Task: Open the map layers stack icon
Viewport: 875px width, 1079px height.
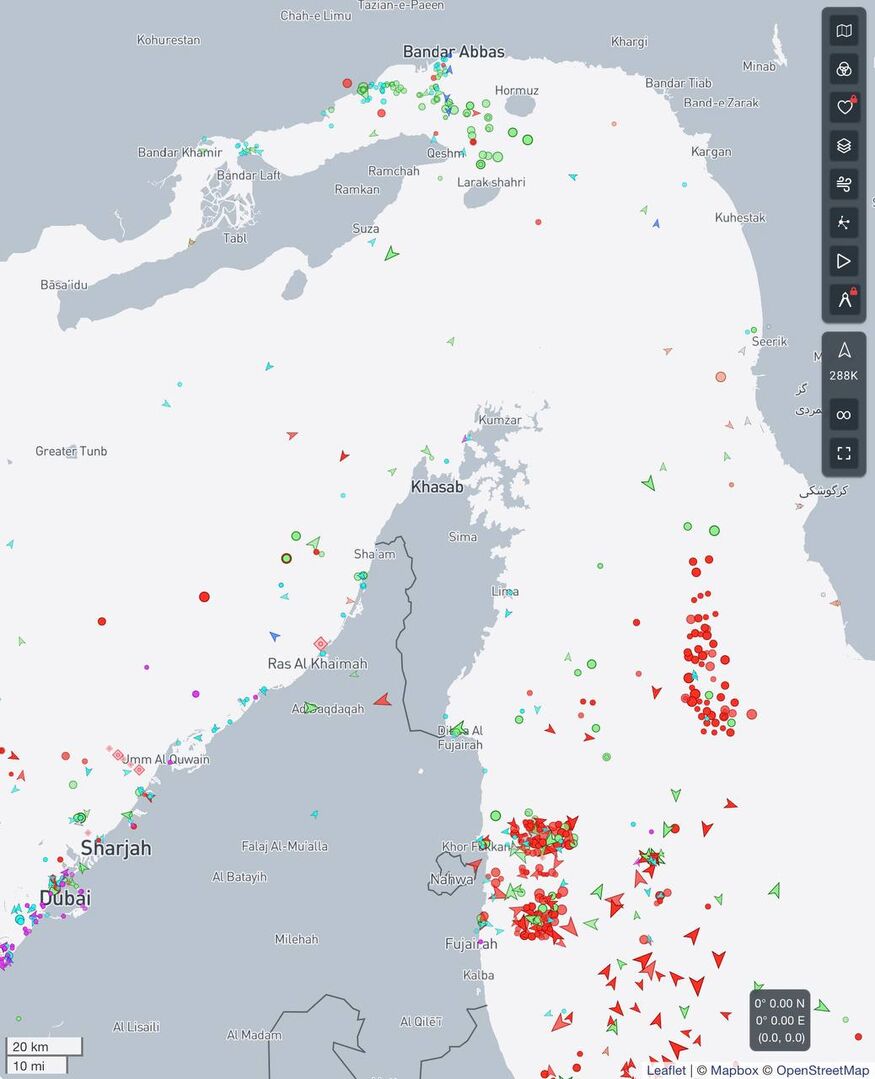Action: (844, 146)
